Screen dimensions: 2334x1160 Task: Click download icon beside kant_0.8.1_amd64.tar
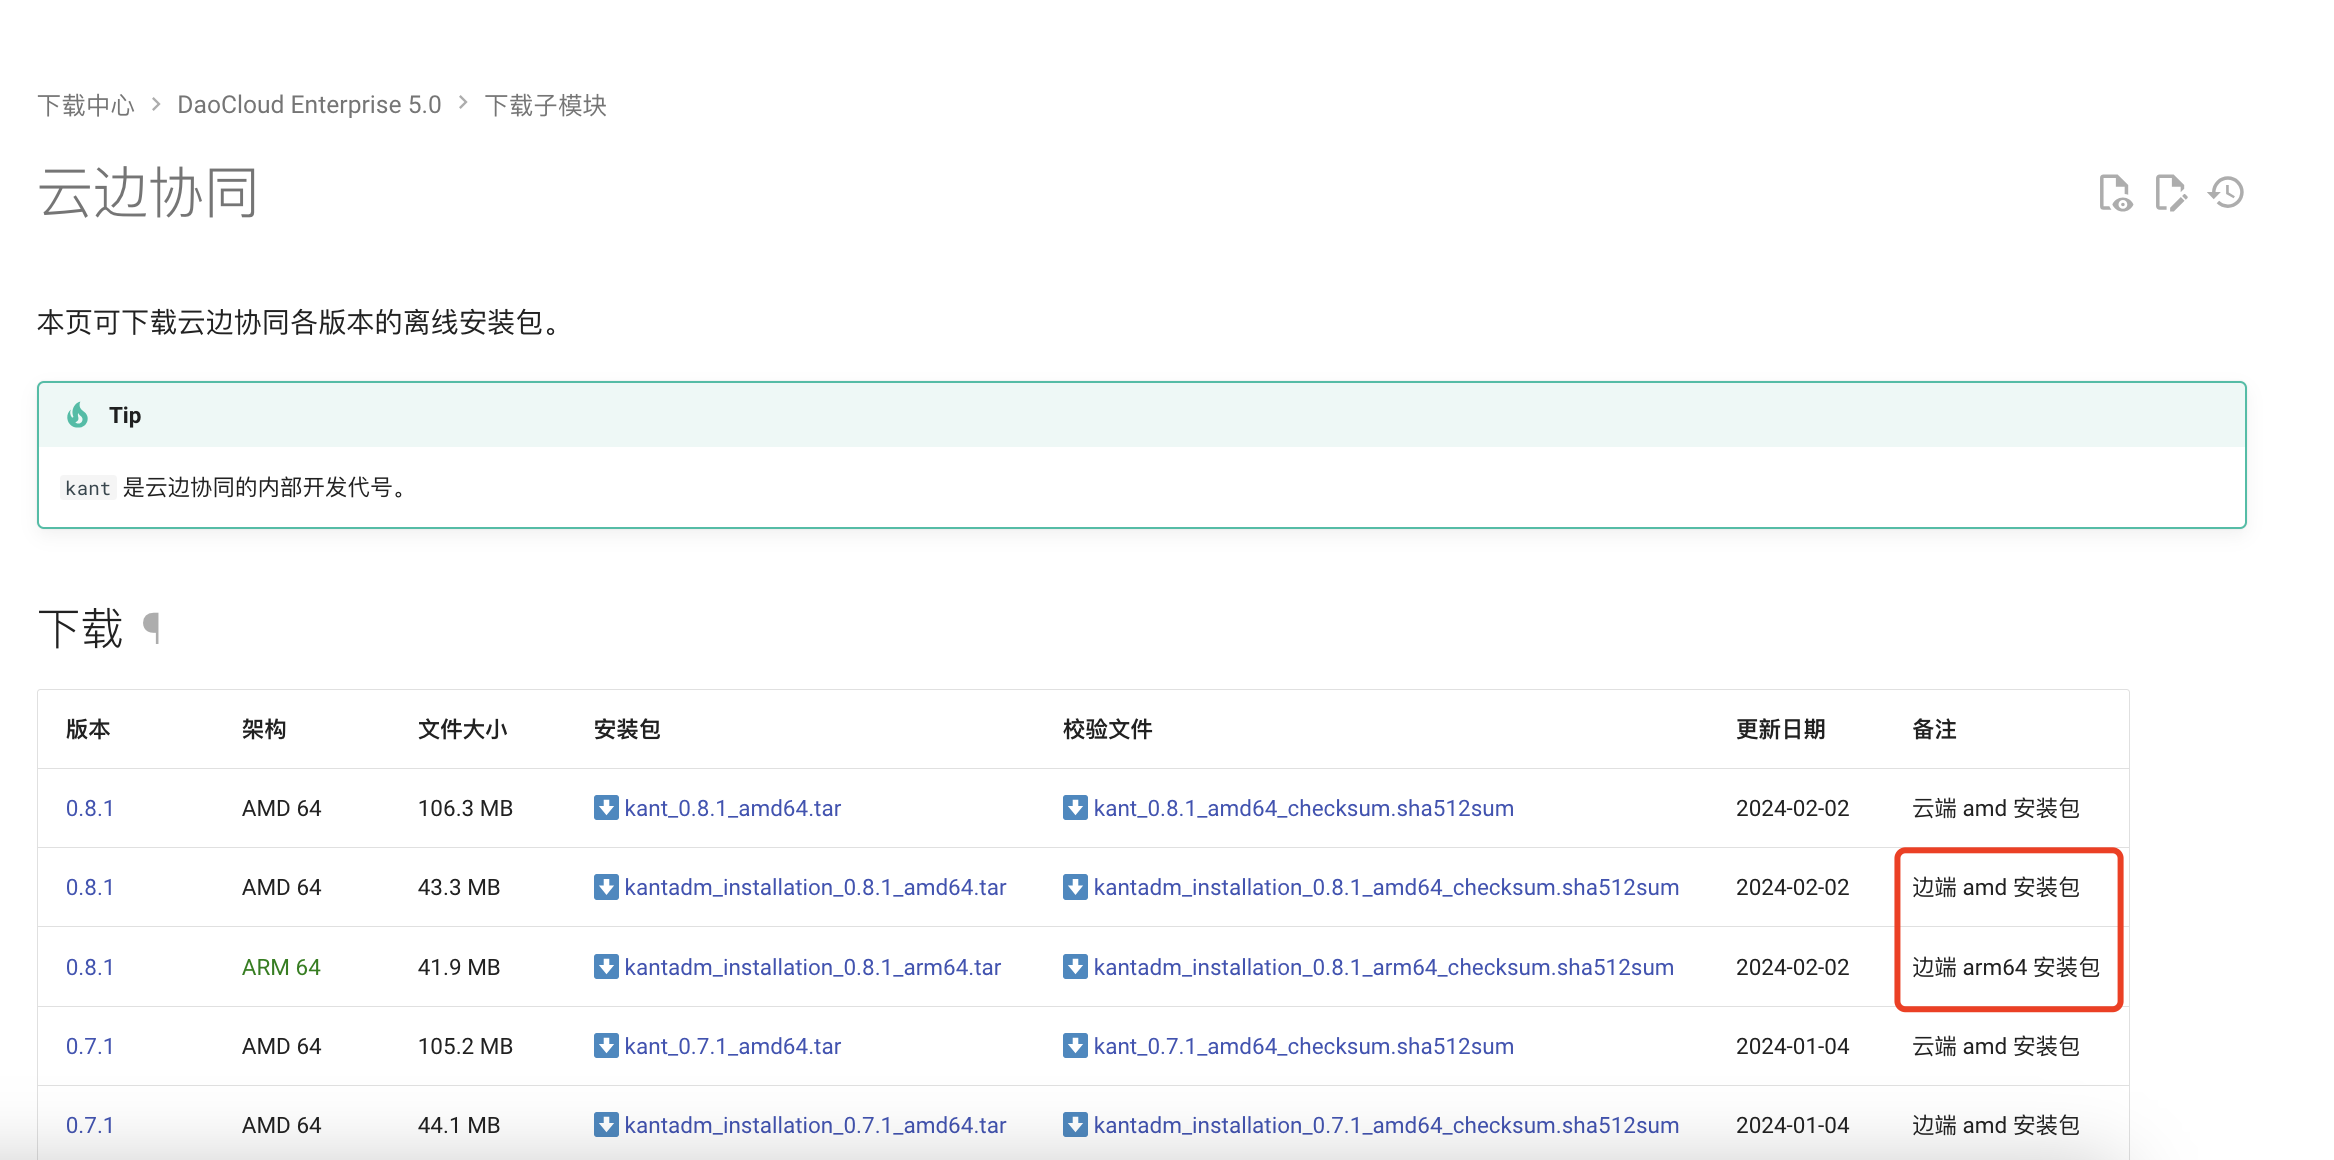[x=605, y=808]
